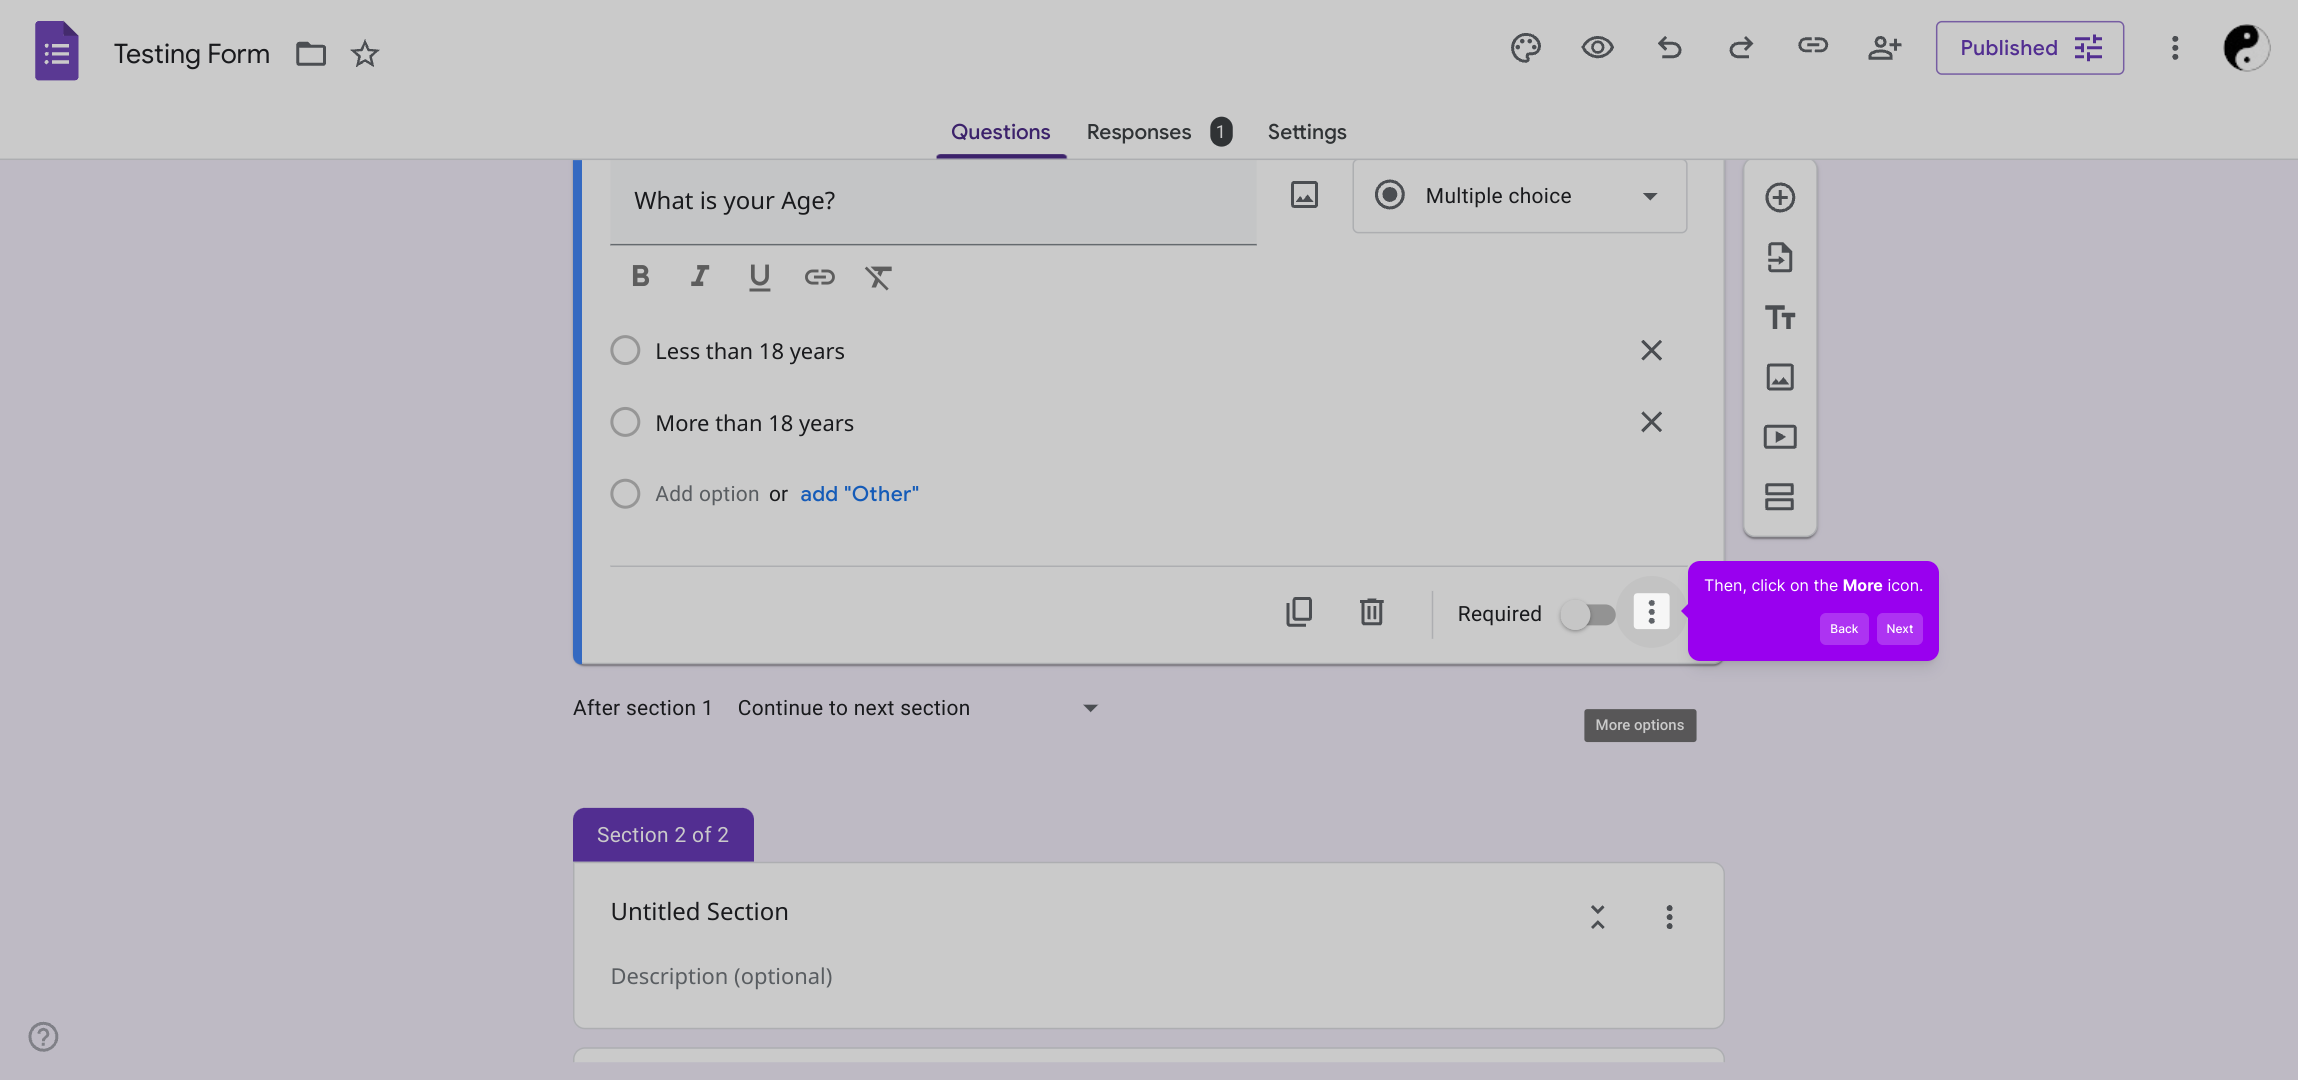Edit the 'What is your Age?' question title

pos(933,201)
